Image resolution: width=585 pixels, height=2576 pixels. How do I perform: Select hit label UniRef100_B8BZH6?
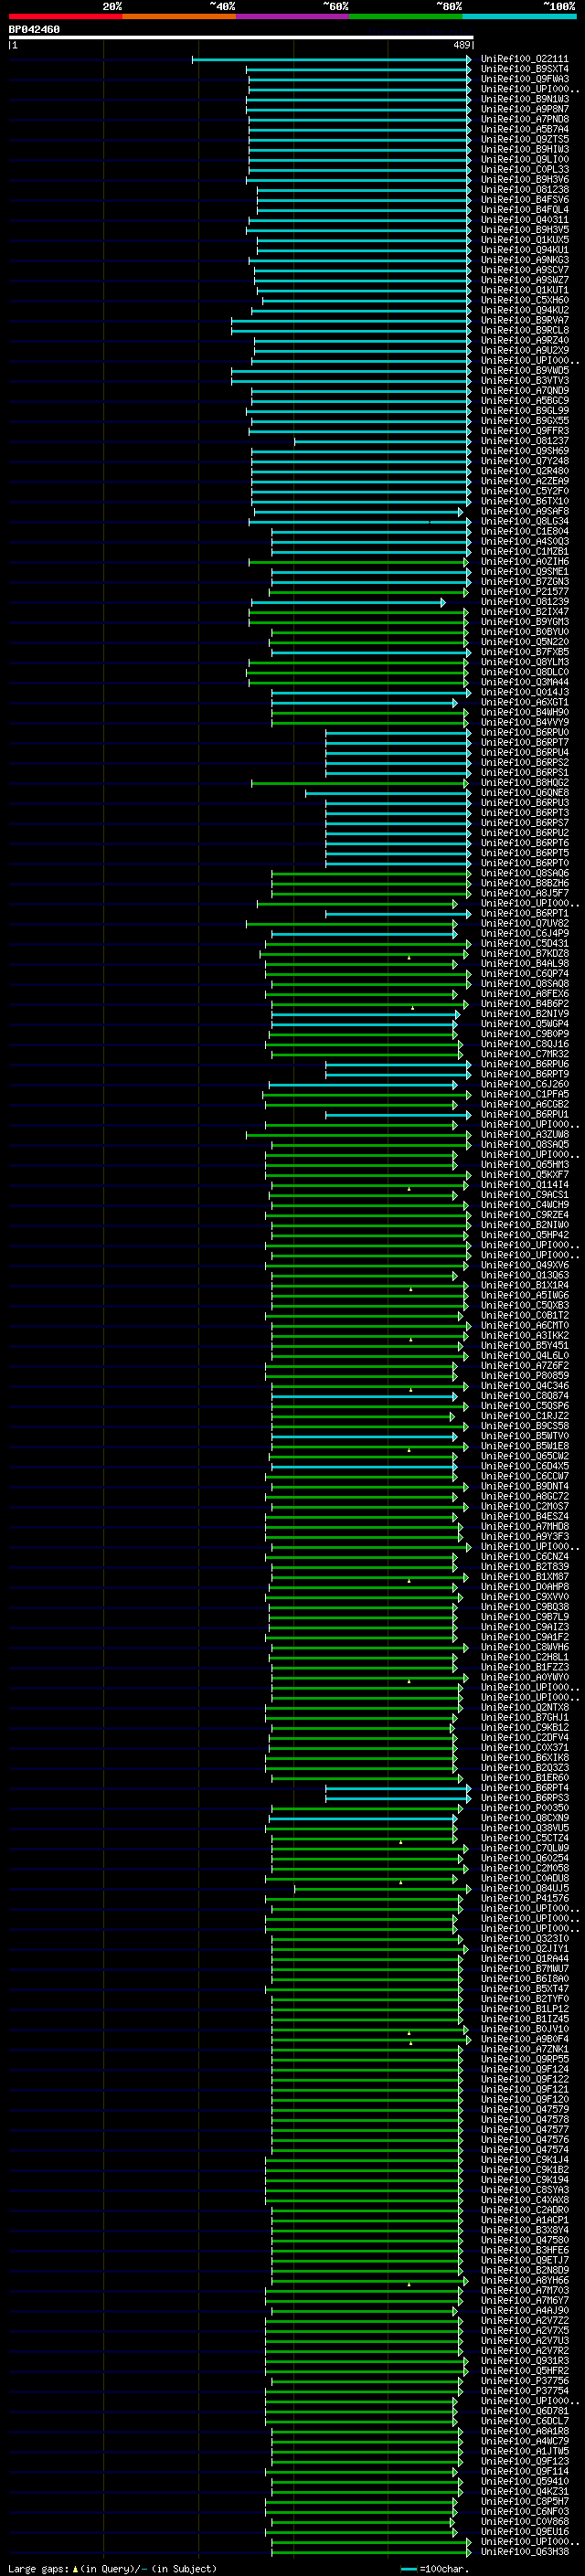point(524,883)
